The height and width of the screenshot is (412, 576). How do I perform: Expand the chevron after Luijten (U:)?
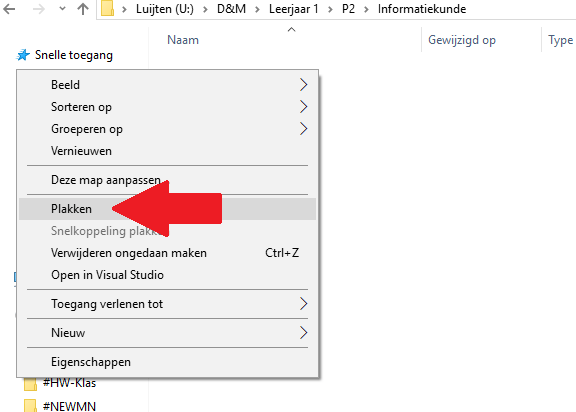(x=205, y=9)
